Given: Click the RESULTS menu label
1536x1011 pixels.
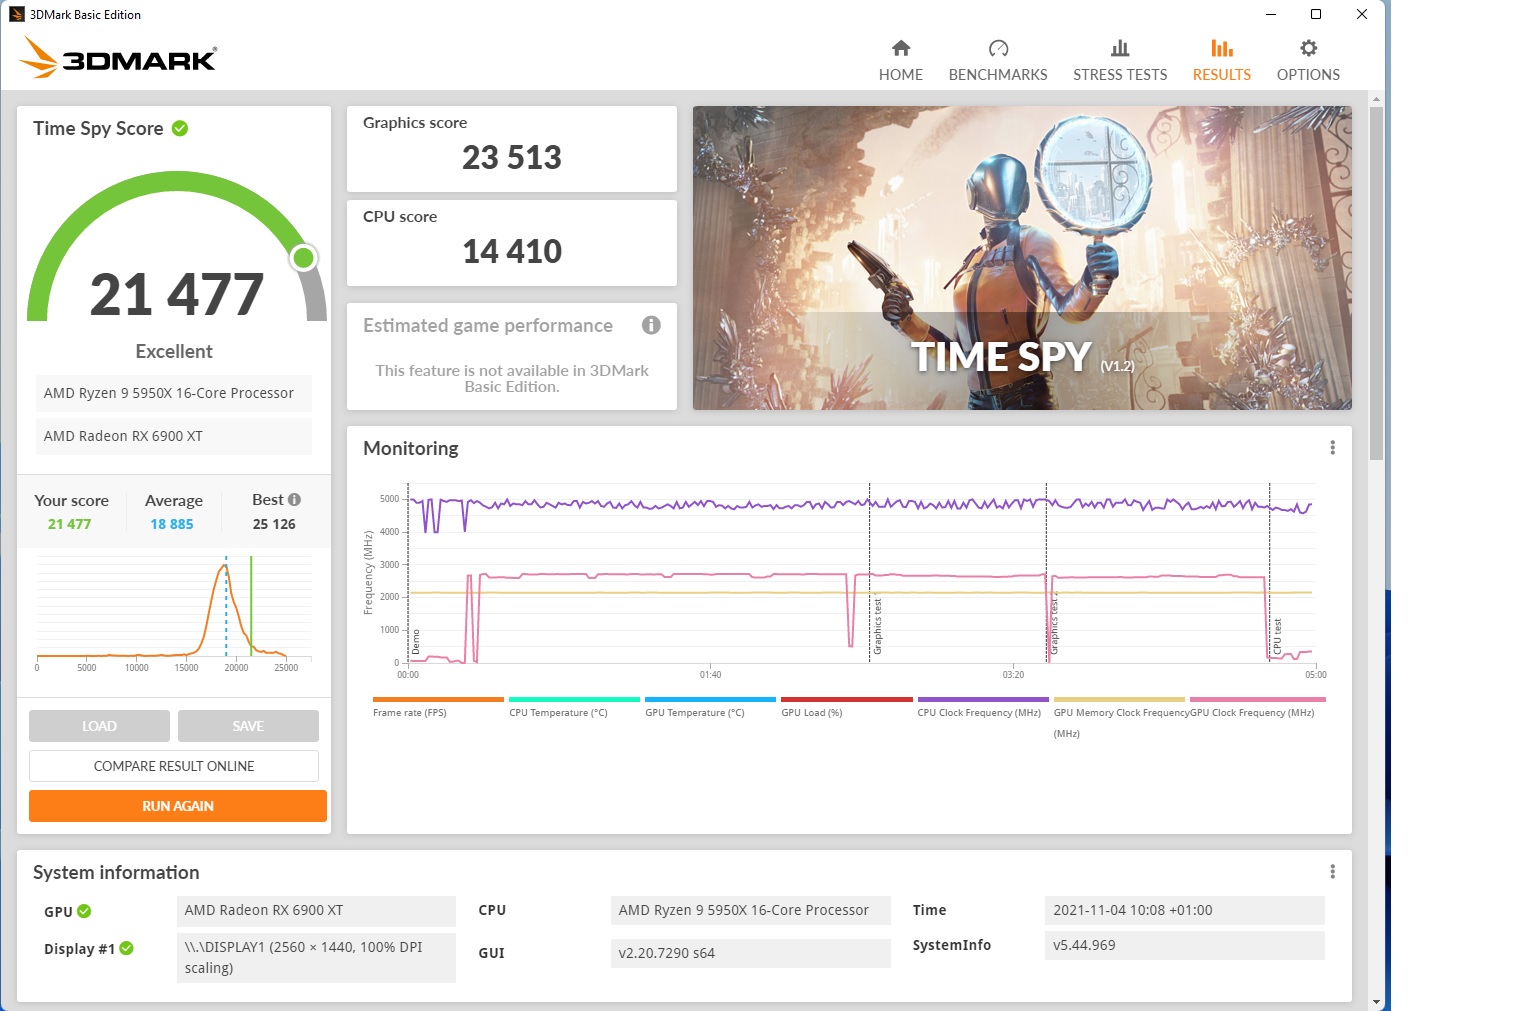Looking at the screenshot, I should (1222, 75).
